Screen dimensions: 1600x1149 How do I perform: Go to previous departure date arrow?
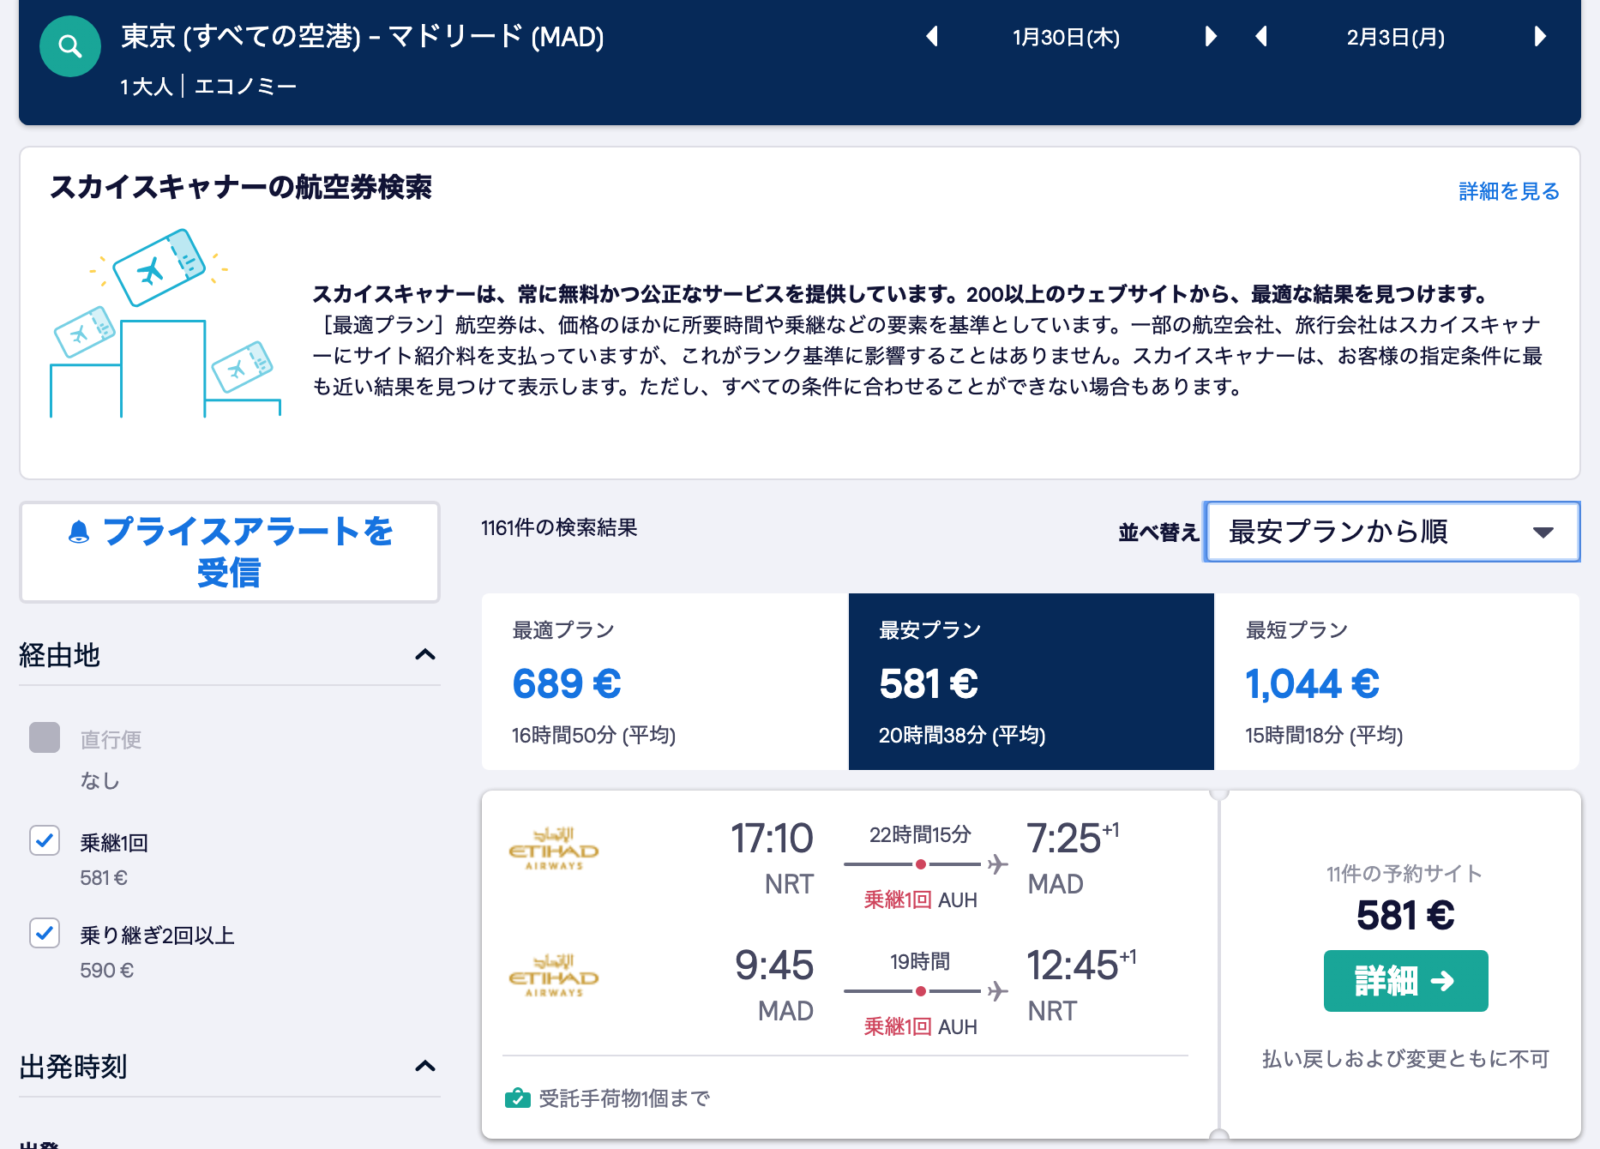click(x=932, y=37)
